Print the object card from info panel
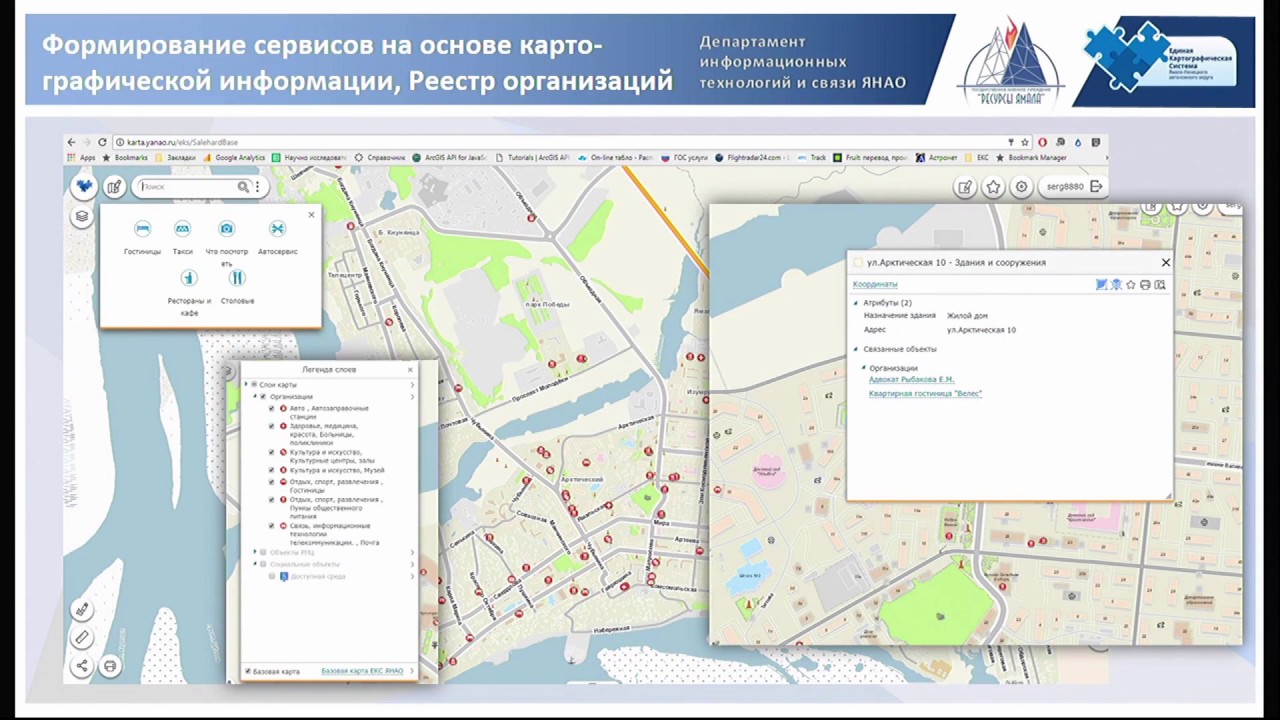The width and height of the screenshot is (1280, 720). pos(1145,285)
